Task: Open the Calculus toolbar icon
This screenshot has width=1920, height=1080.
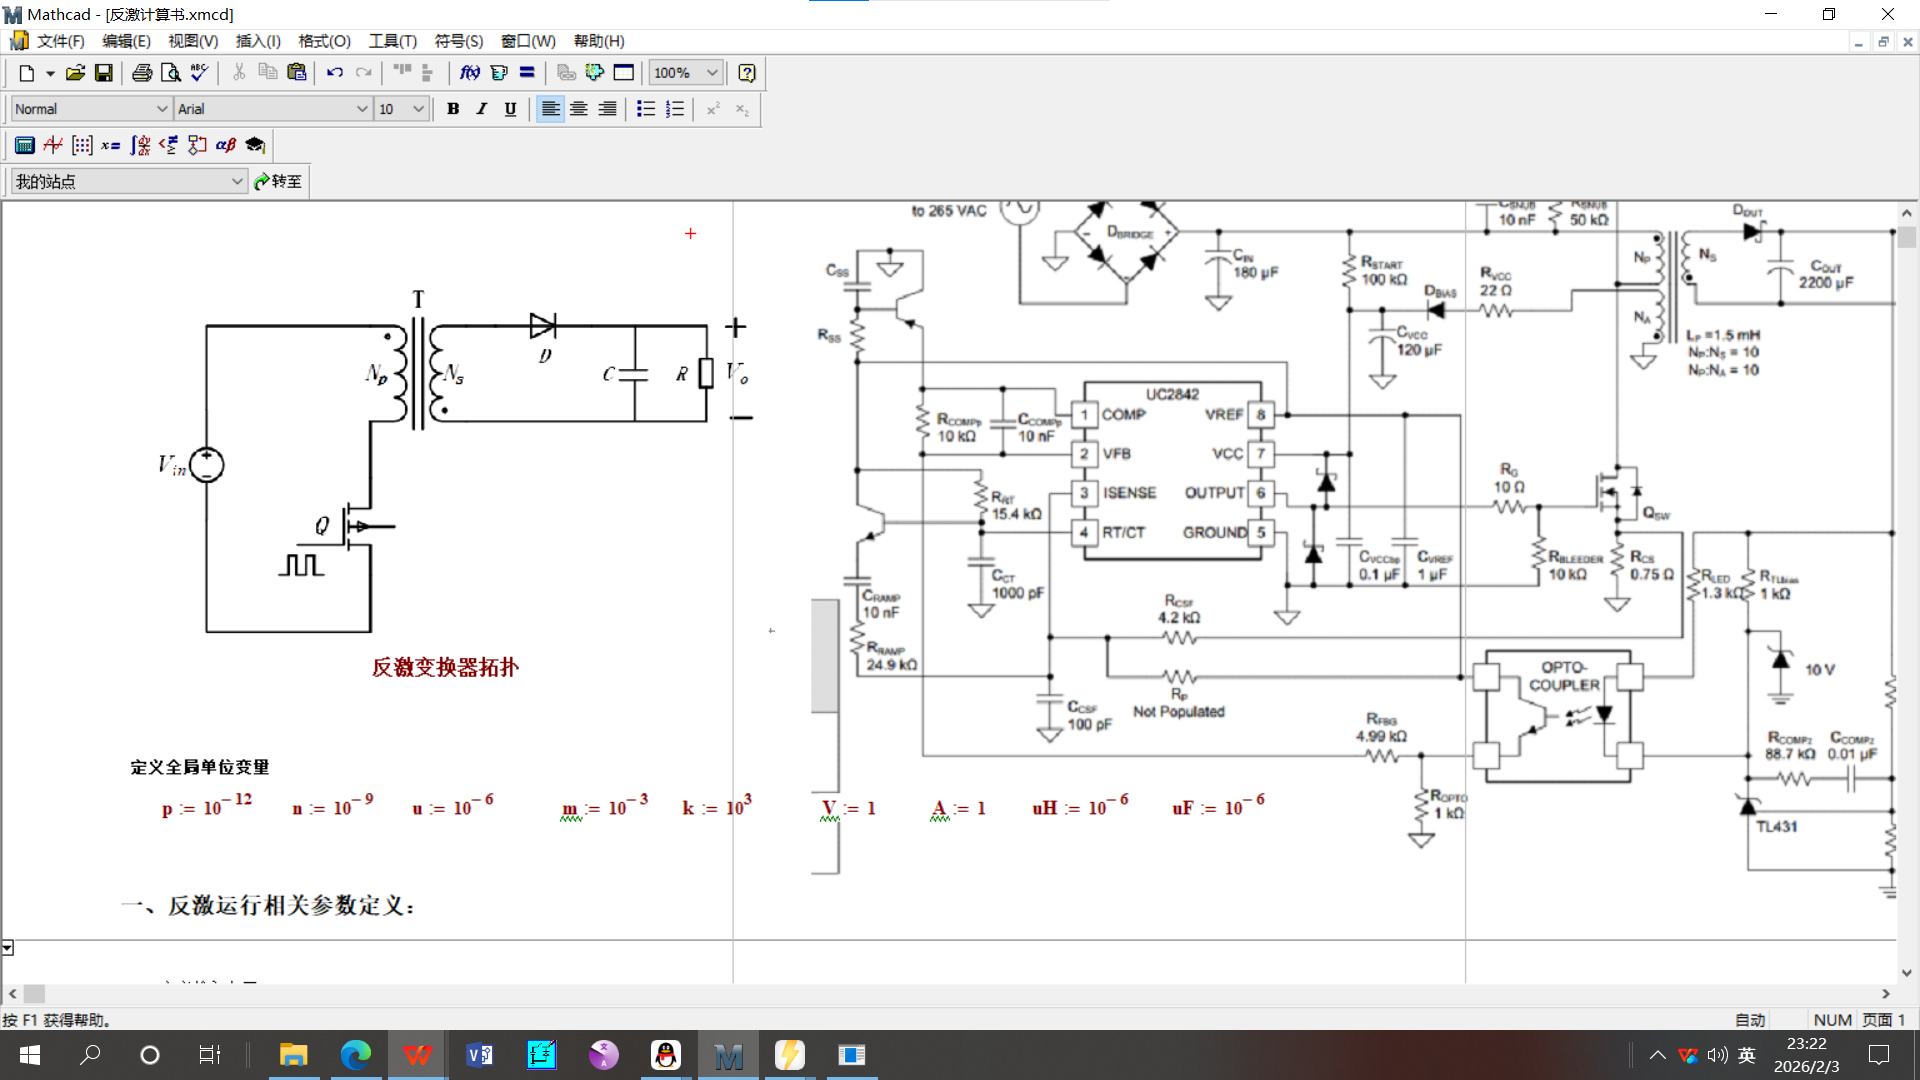Action: coord(140,145)
